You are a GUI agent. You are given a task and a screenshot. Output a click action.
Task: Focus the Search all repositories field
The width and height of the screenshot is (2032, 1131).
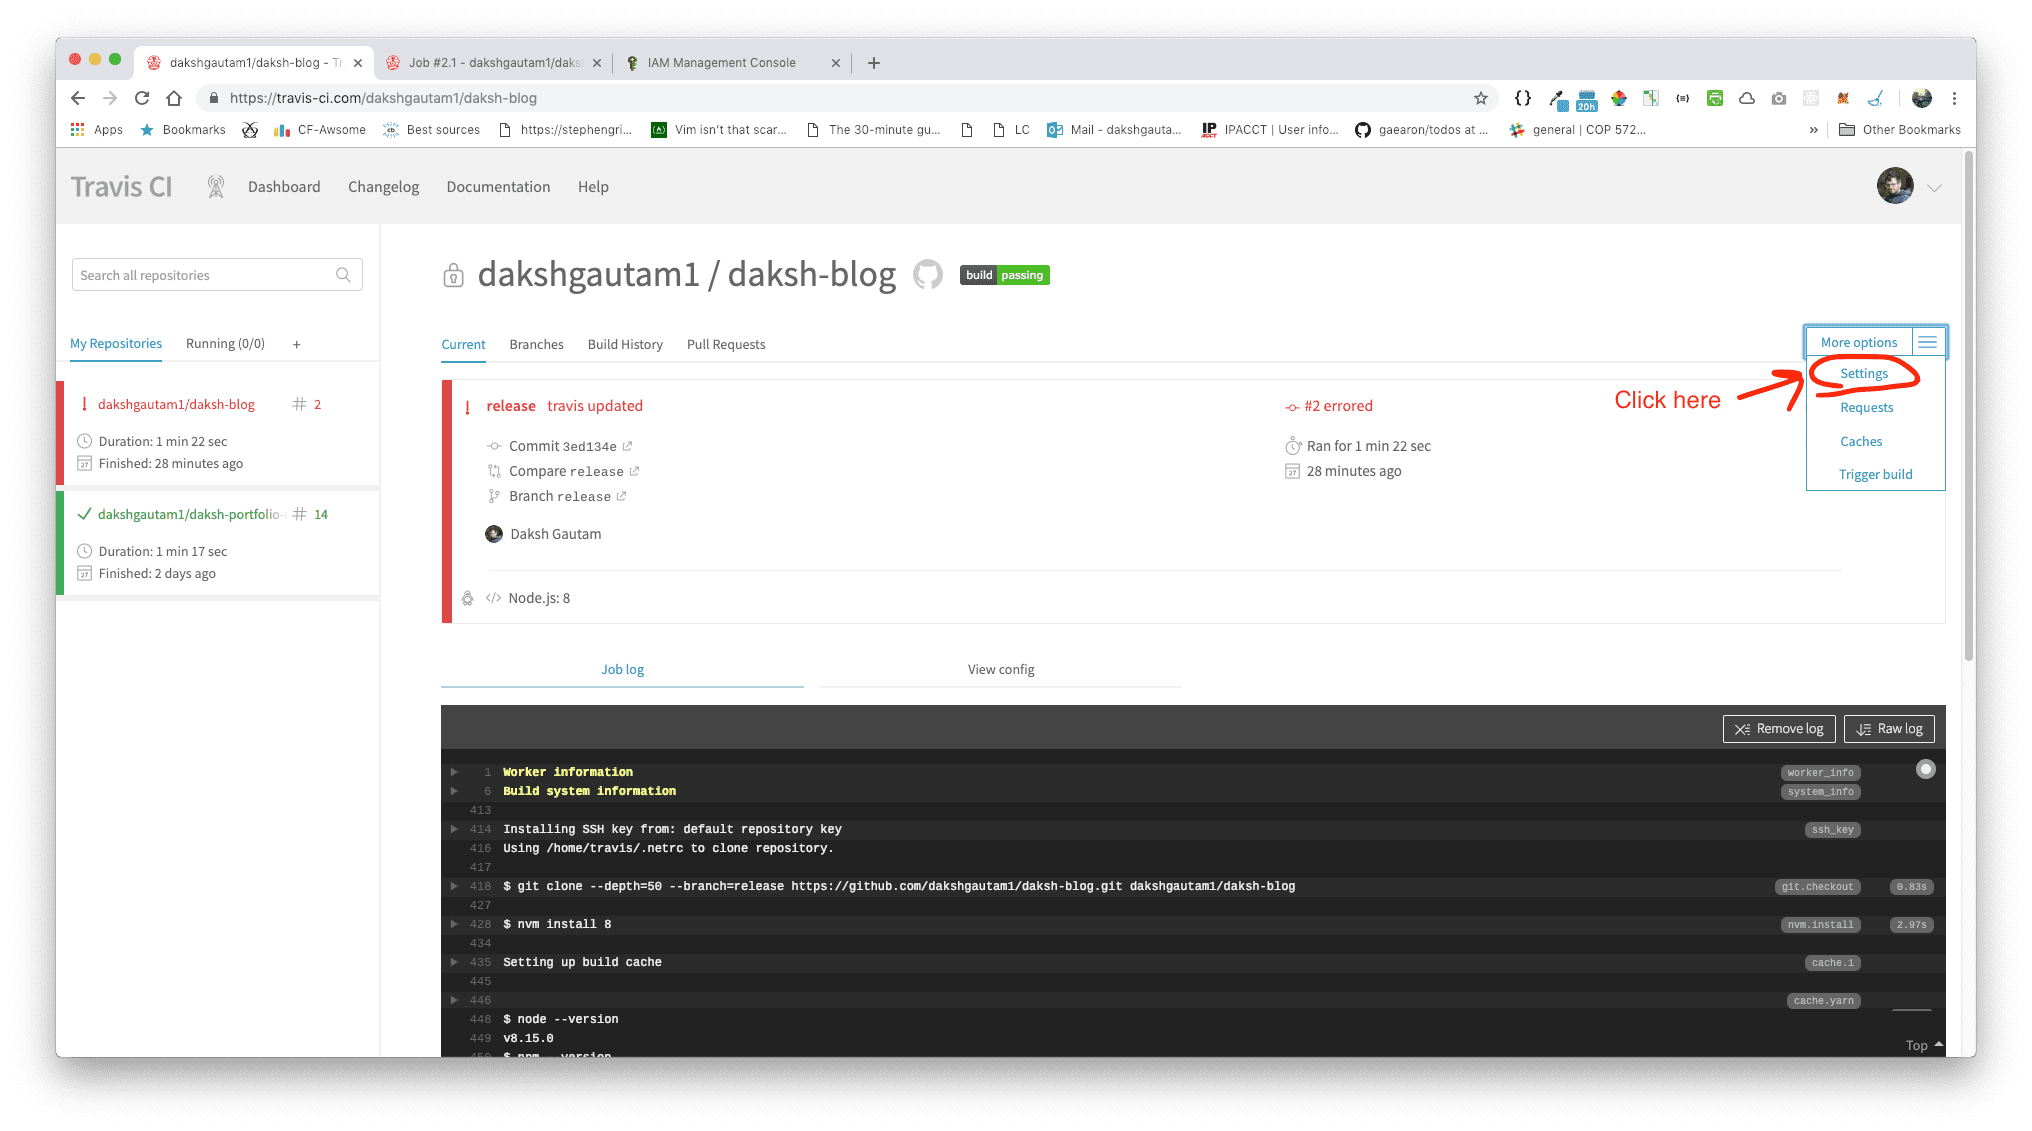click(217, 275)
